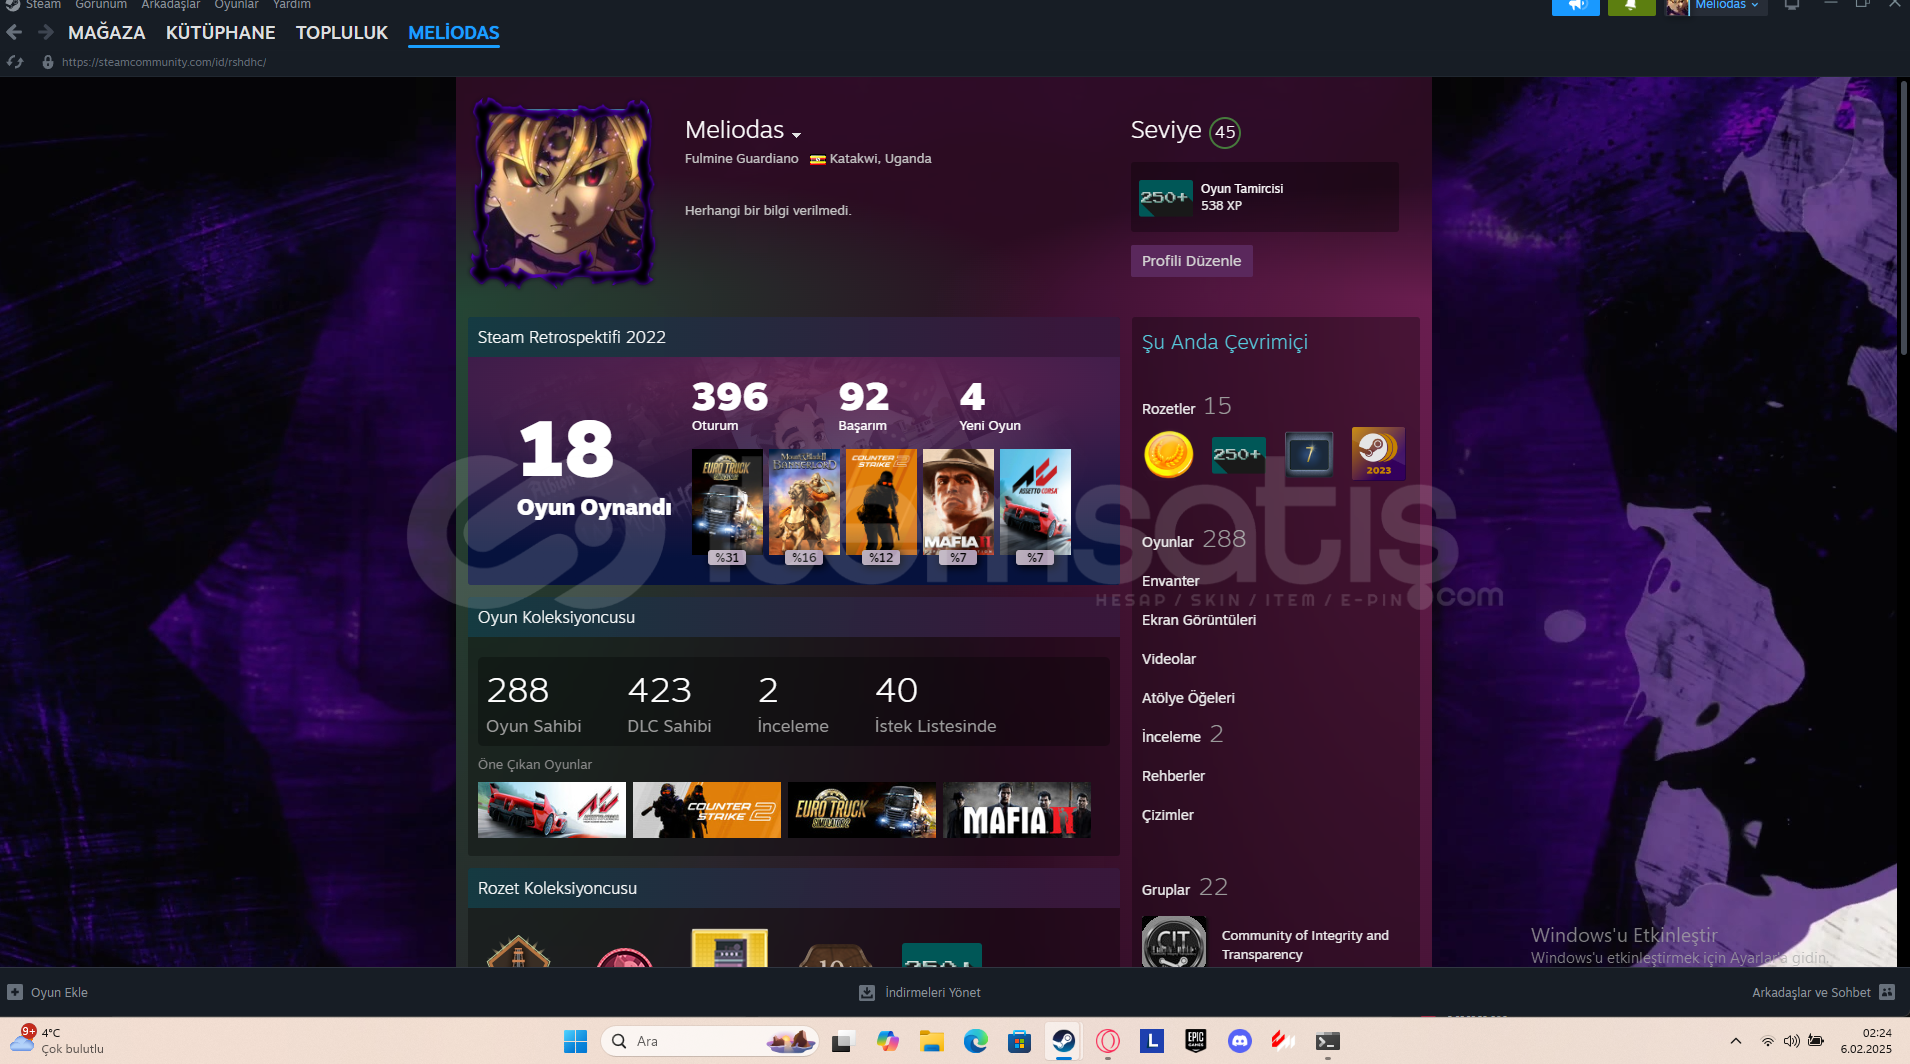Open the TOPLULUK tab

pyautogui.click(x=342, y=32)
